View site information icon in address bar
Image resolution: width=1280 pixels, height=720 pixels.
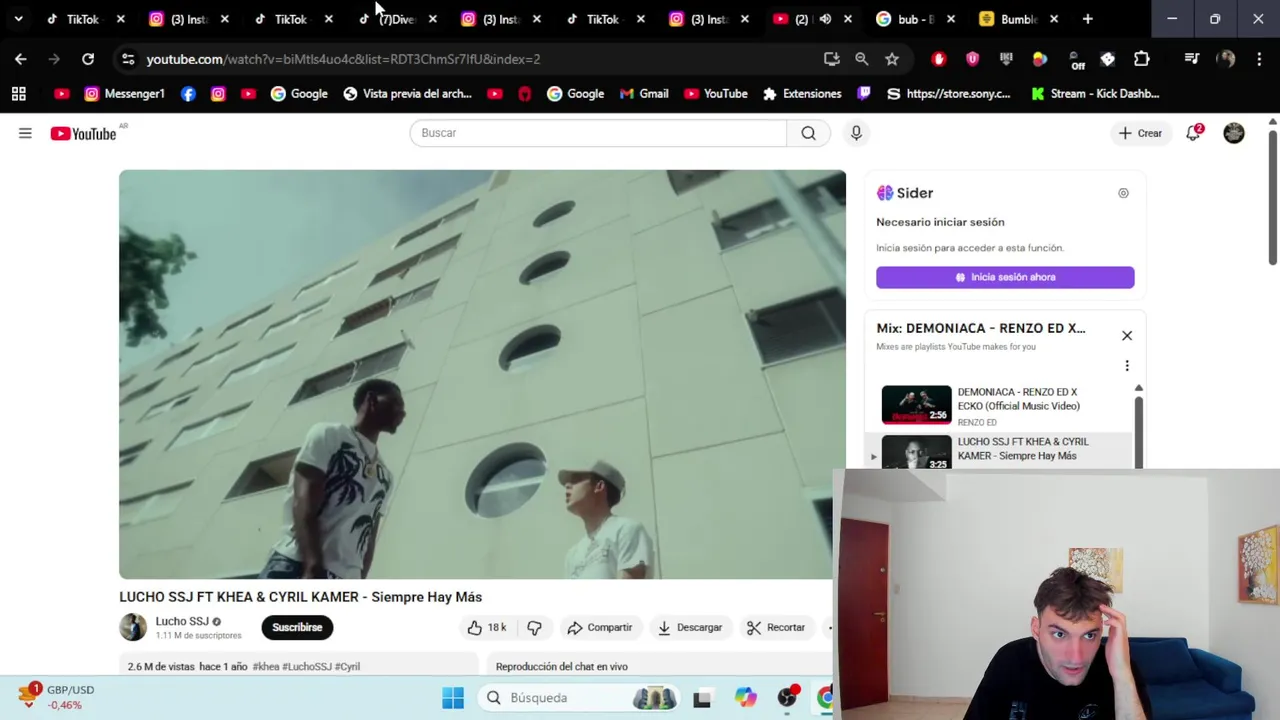pos(128,59)
